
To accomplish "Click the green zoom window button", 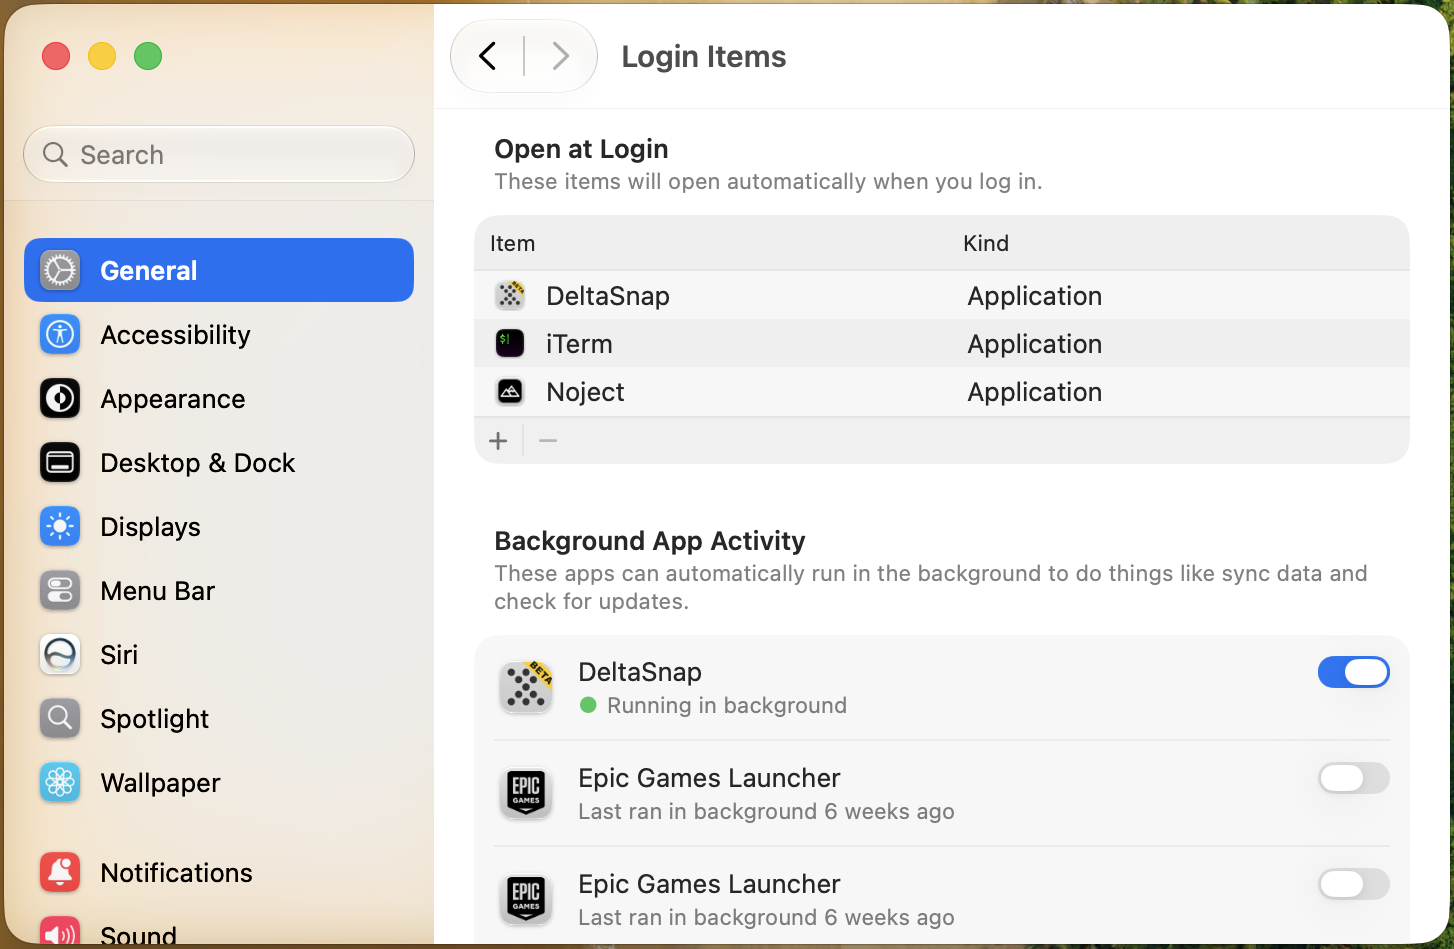I will tap(148, 56).
